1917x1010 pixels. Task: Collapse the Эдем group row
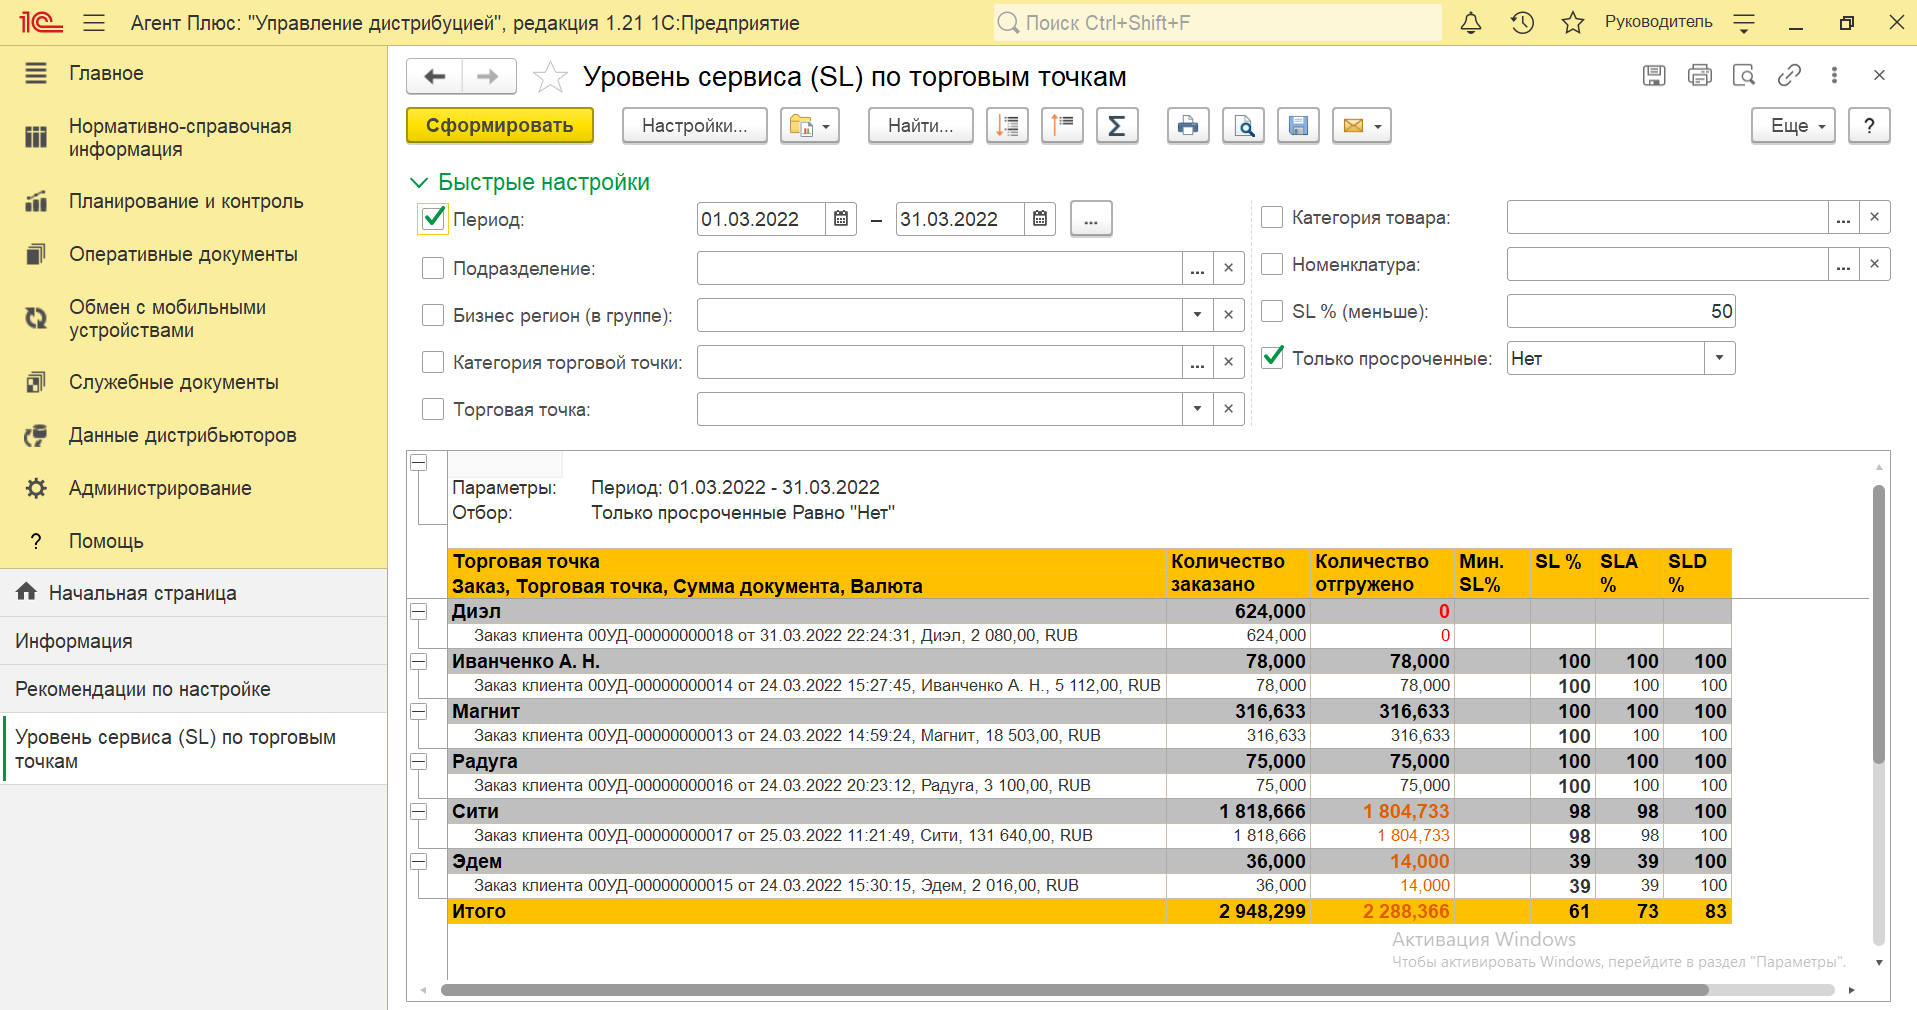419,861
